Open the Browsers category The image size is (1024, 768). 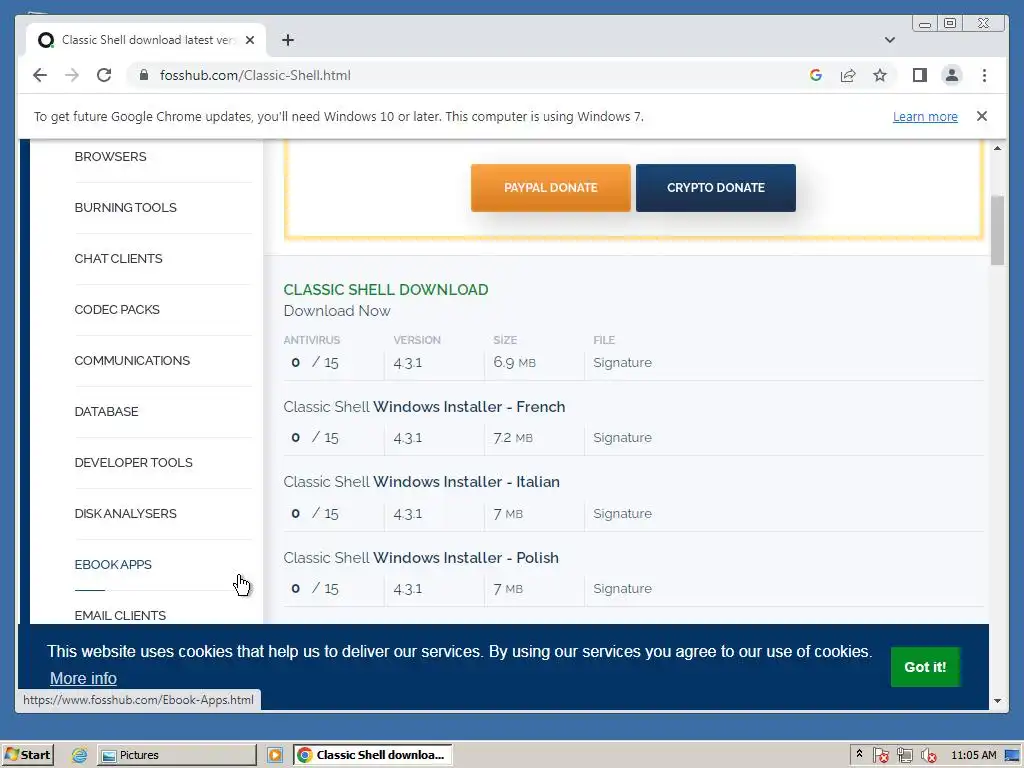110,157
